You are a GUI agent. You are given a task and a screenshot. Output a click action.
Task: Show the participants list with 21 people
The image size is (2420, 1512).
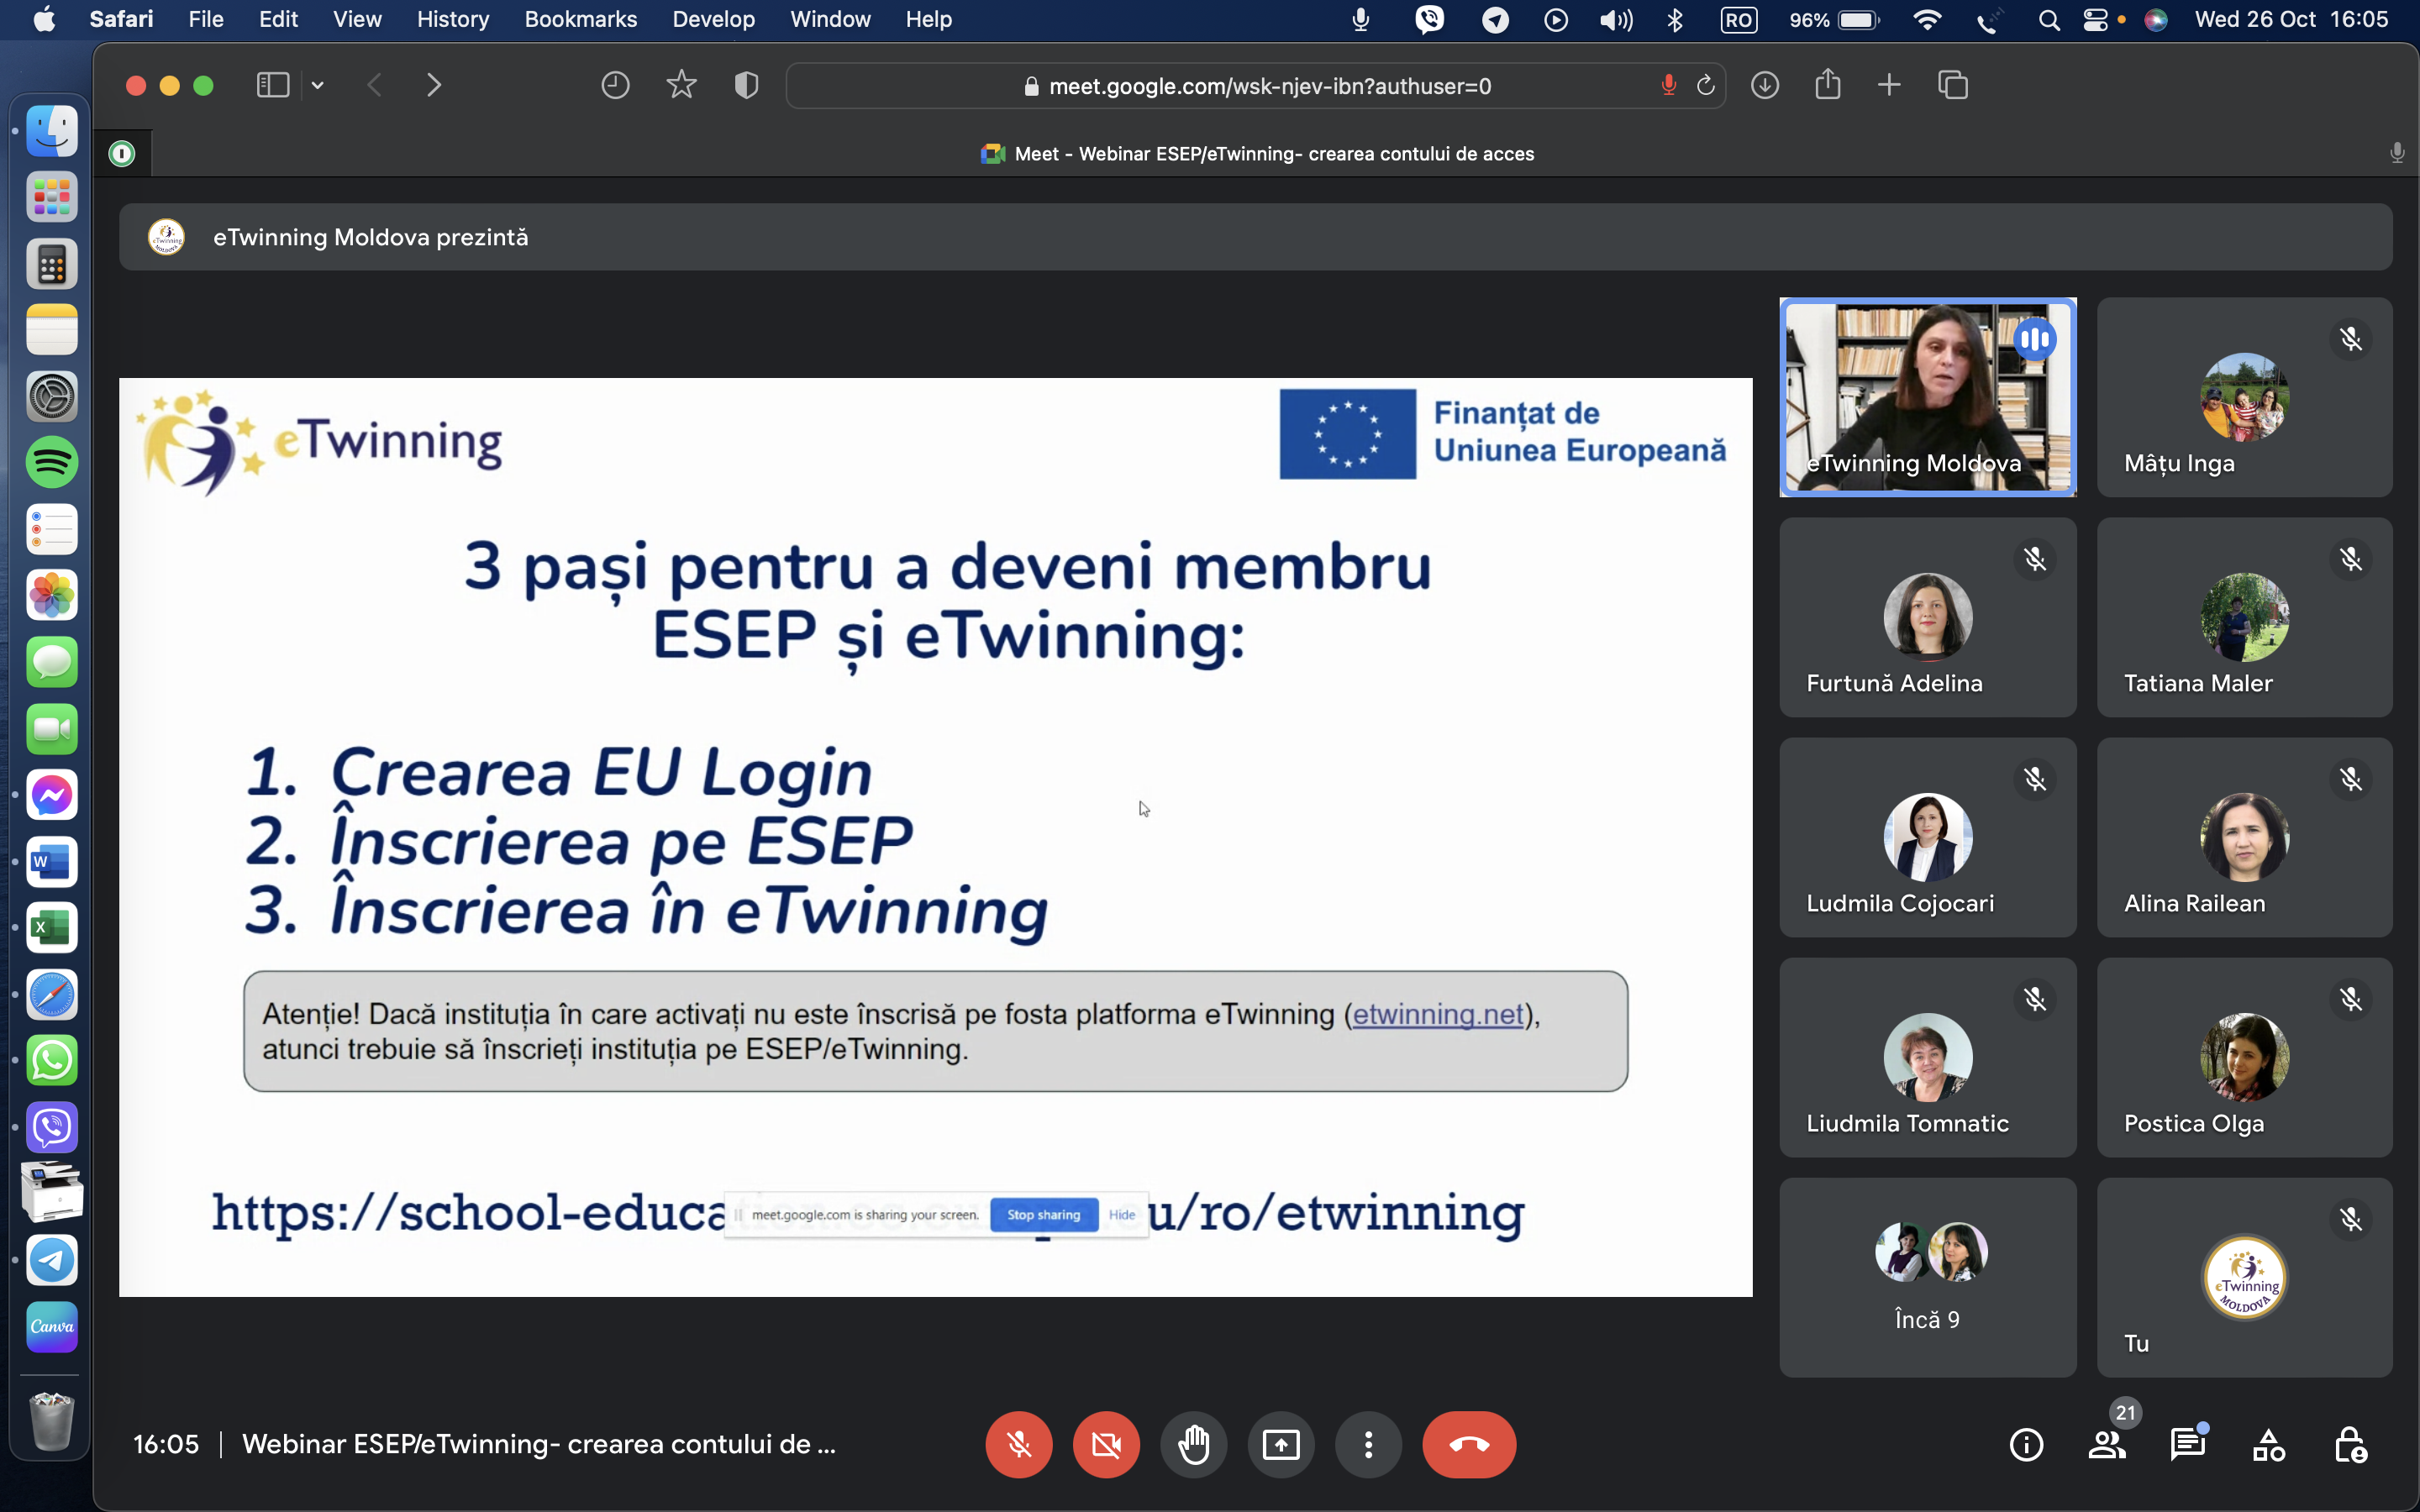point(2107,1445)
